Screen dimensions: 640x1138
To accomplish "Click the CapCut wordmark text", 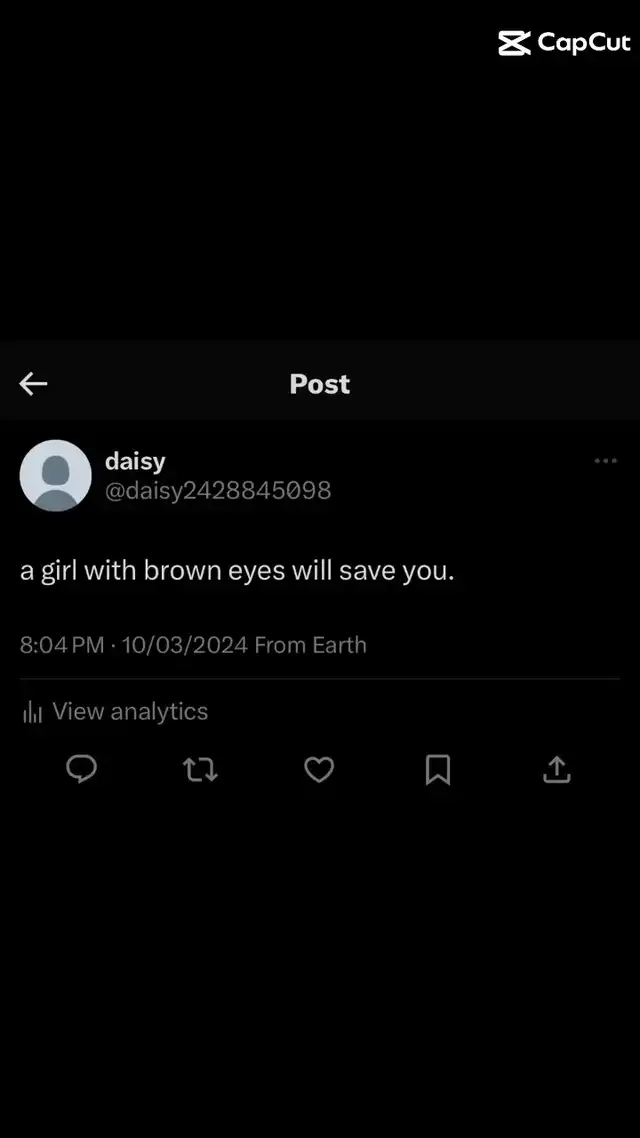I will click(x=584, y=44).
